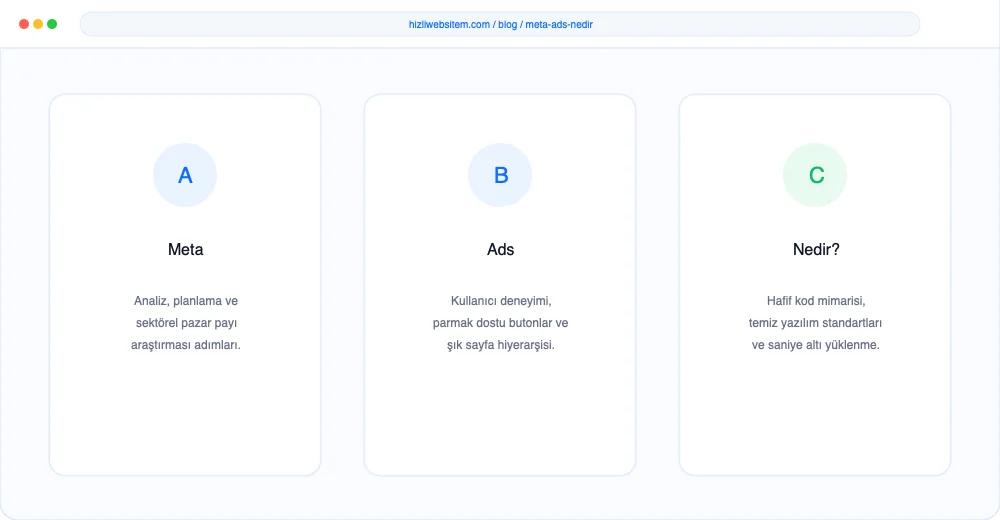Select the Ads card heading
The width and height of the screenshot is (1000, 520).
pyautogui.click(x=501, y=249)
